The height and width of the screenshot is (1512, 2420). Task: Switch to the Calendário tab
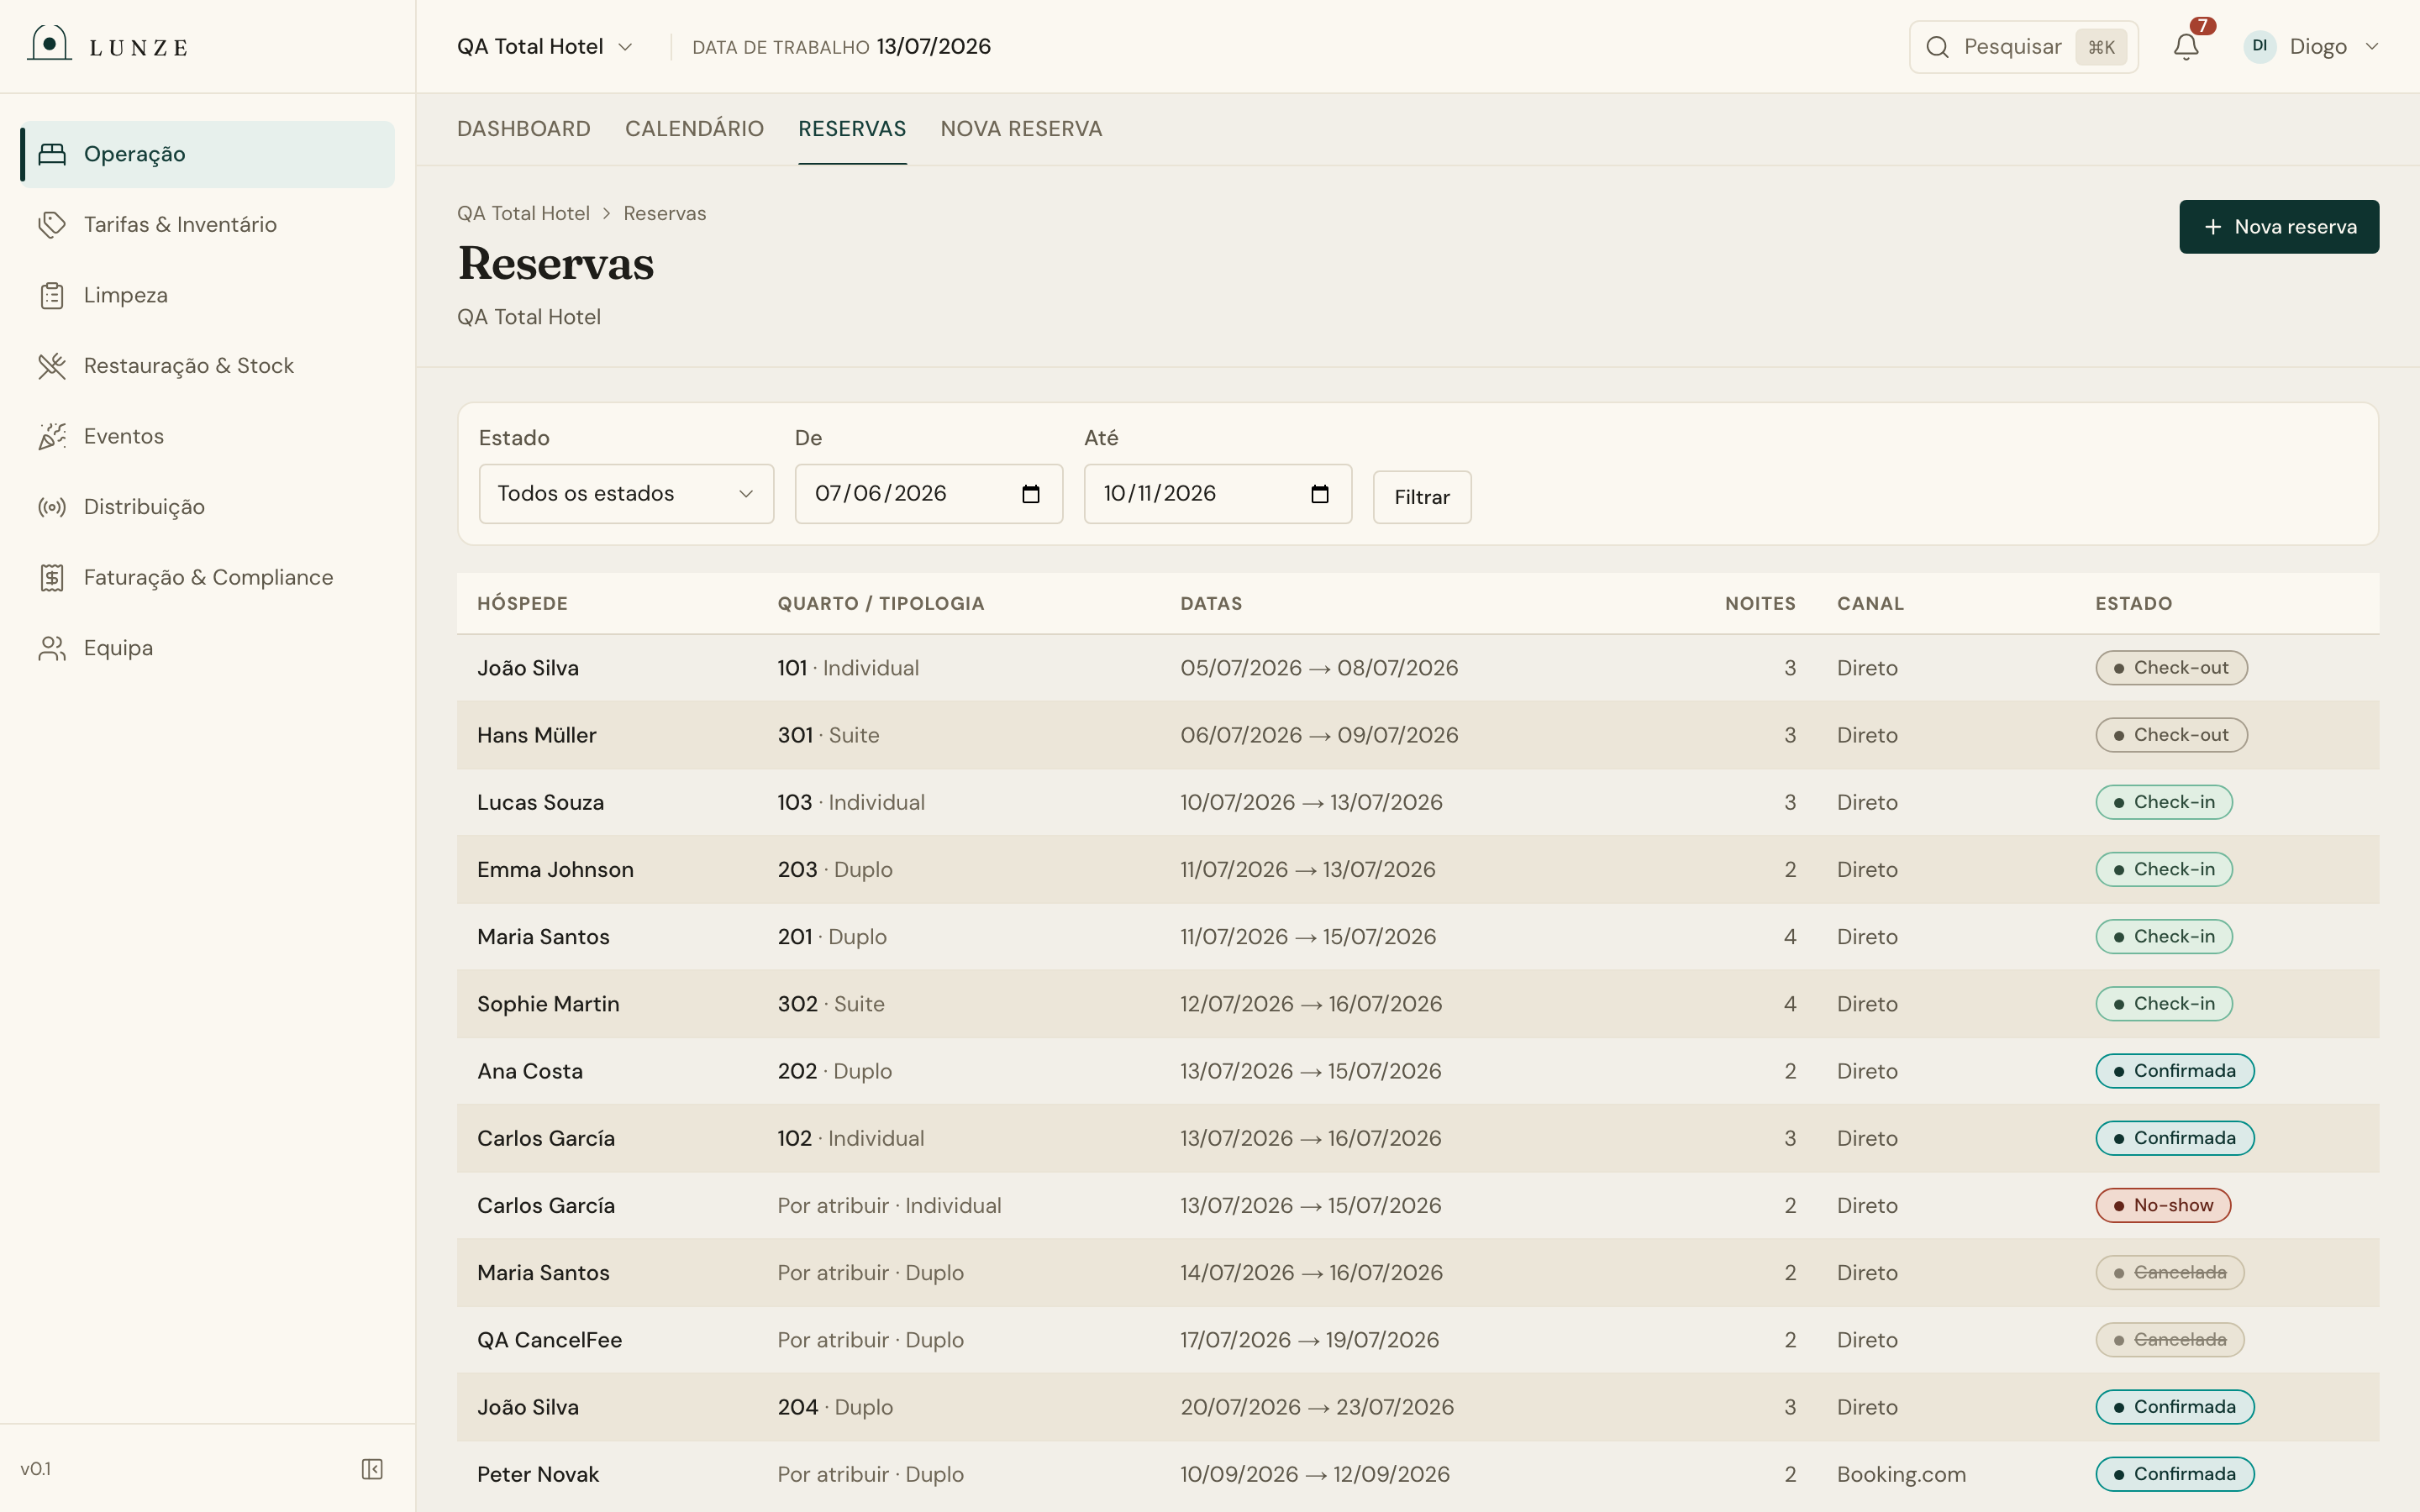[x=694, y=129]
